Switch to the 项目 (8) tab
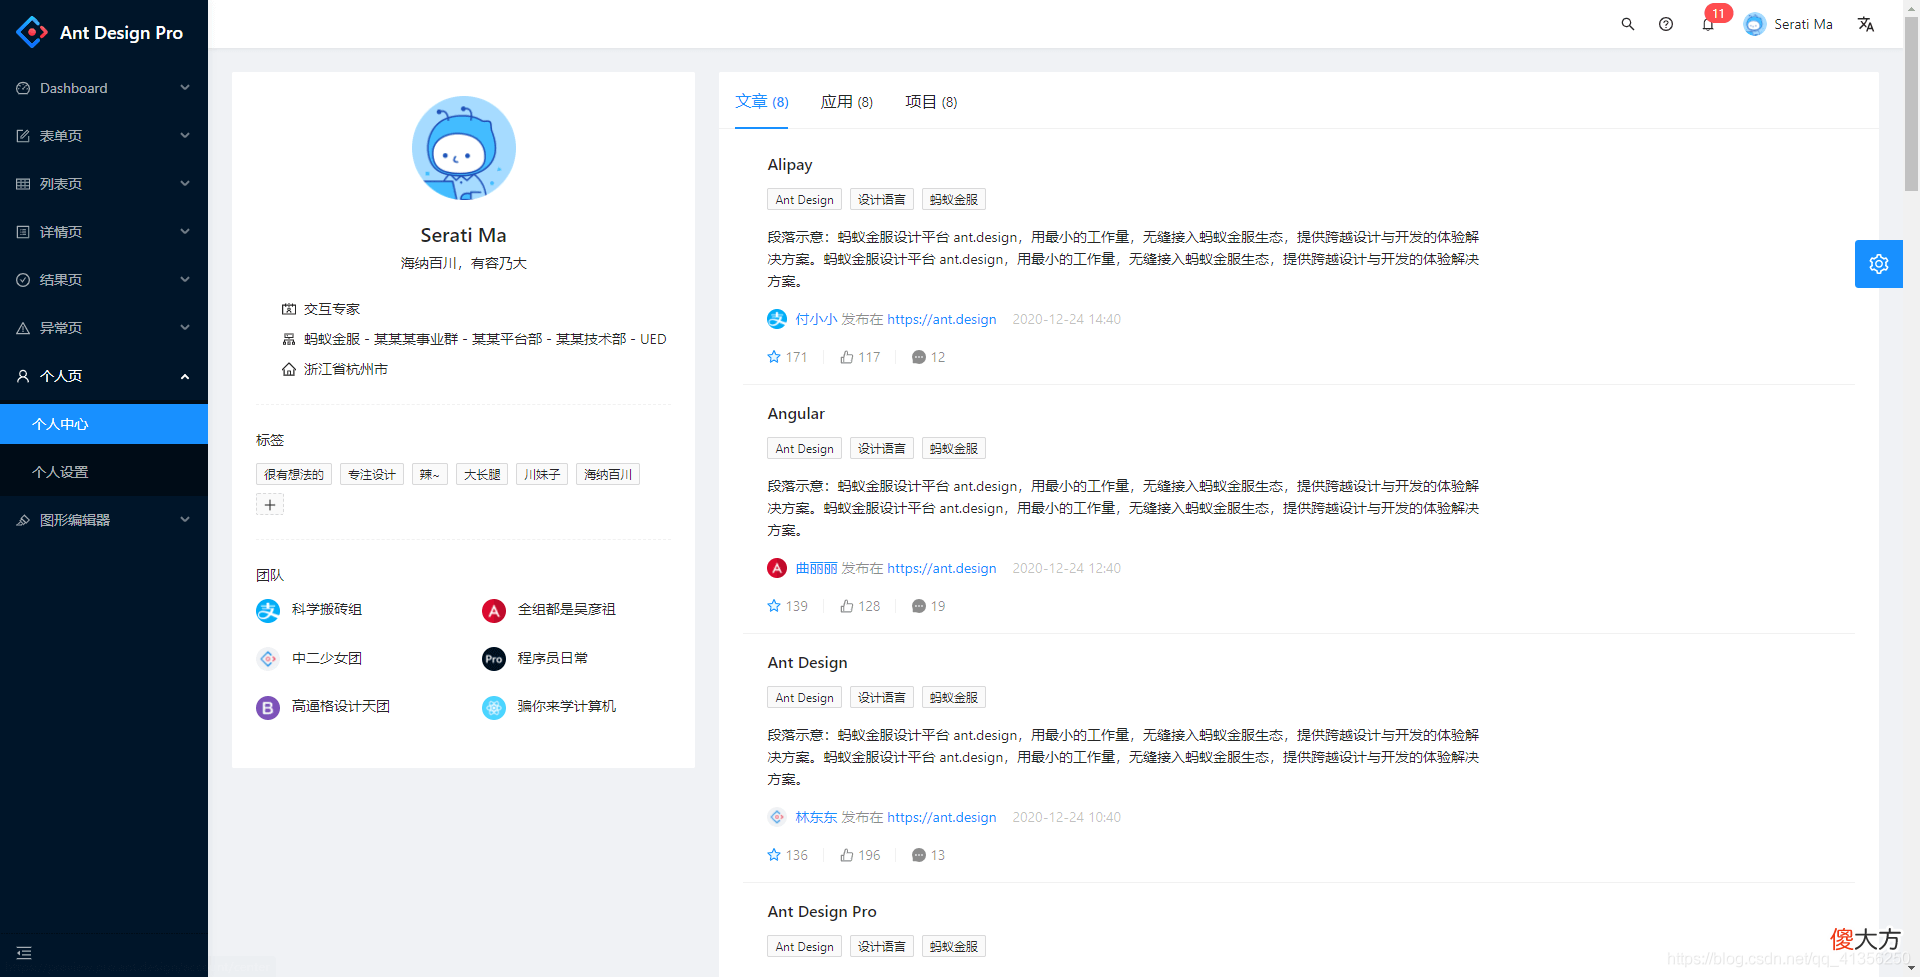The height and width of the screenshot is (977, 1920). (931, 102)
